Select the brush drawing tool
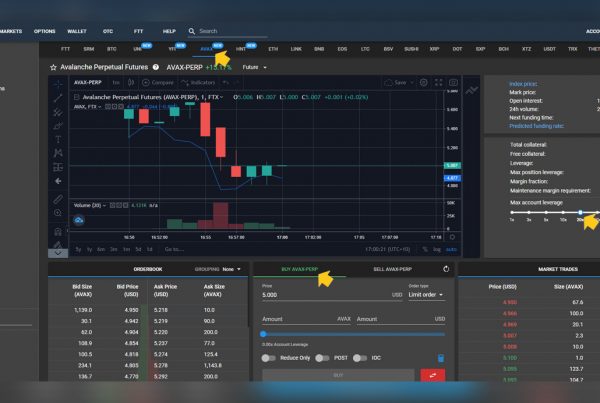 click(58, 126)
